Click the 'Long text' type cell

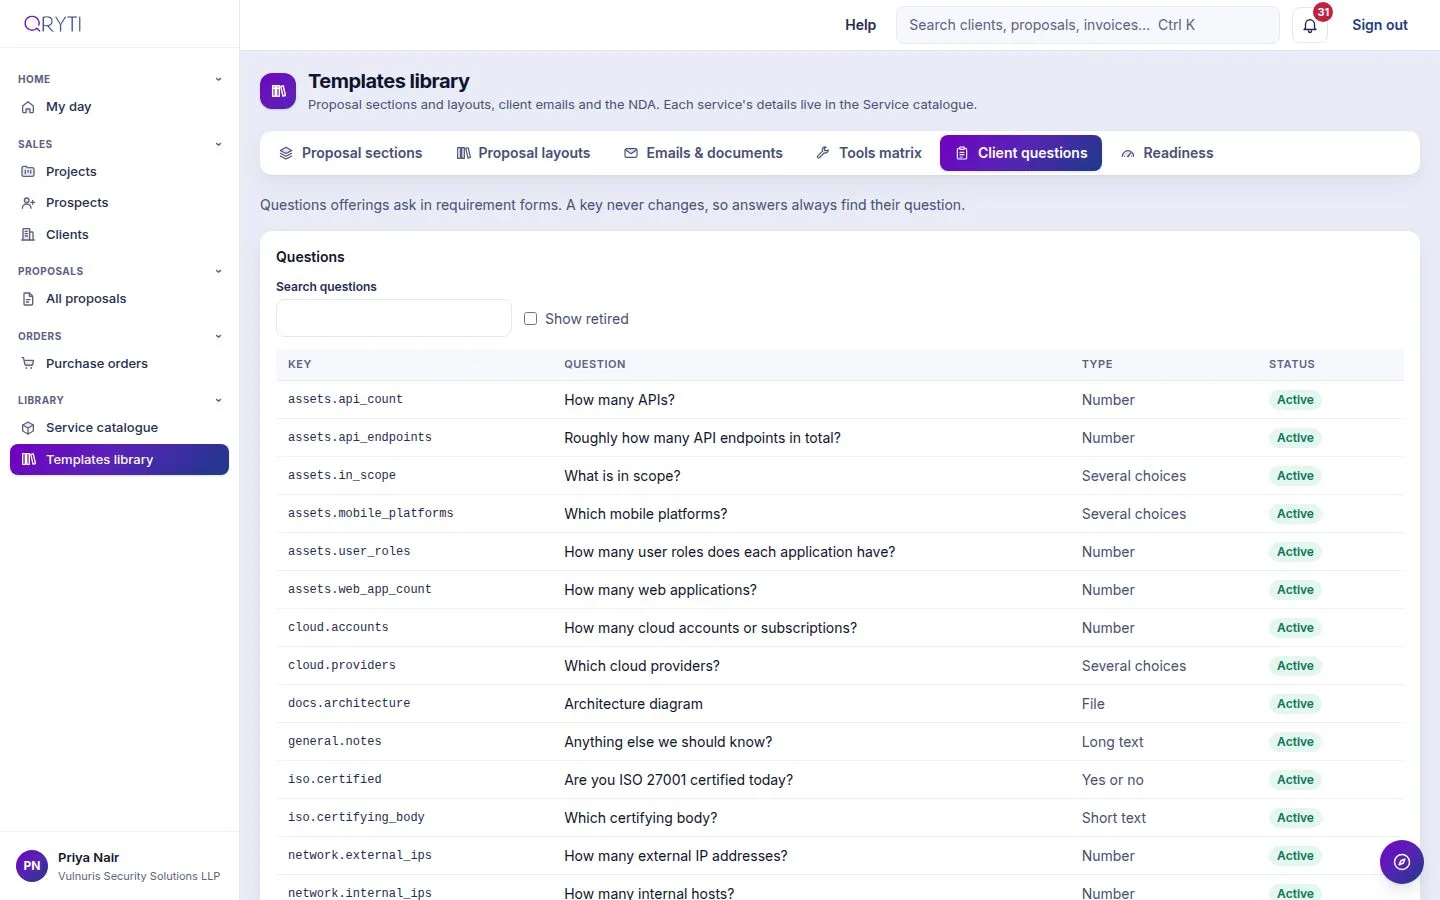pyautogui.click(x=1112, y=742)
